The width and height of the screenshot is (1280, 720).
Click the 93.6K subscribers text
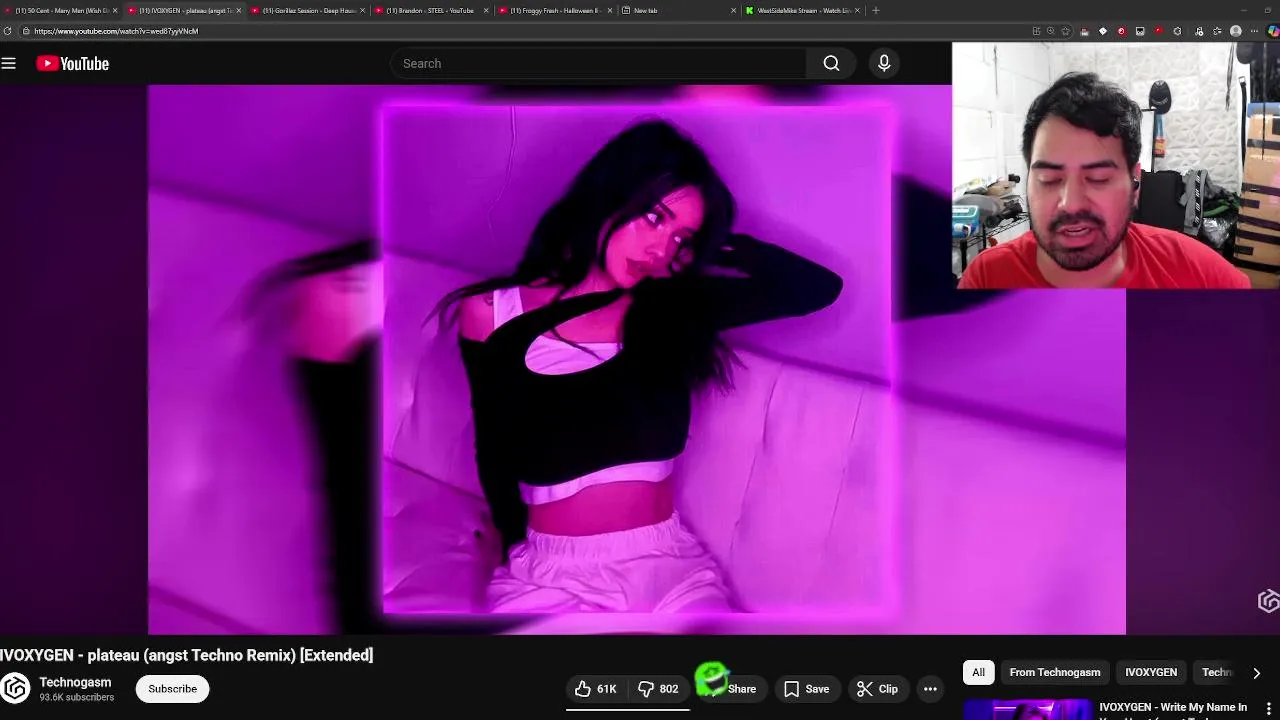pos(77,697)
